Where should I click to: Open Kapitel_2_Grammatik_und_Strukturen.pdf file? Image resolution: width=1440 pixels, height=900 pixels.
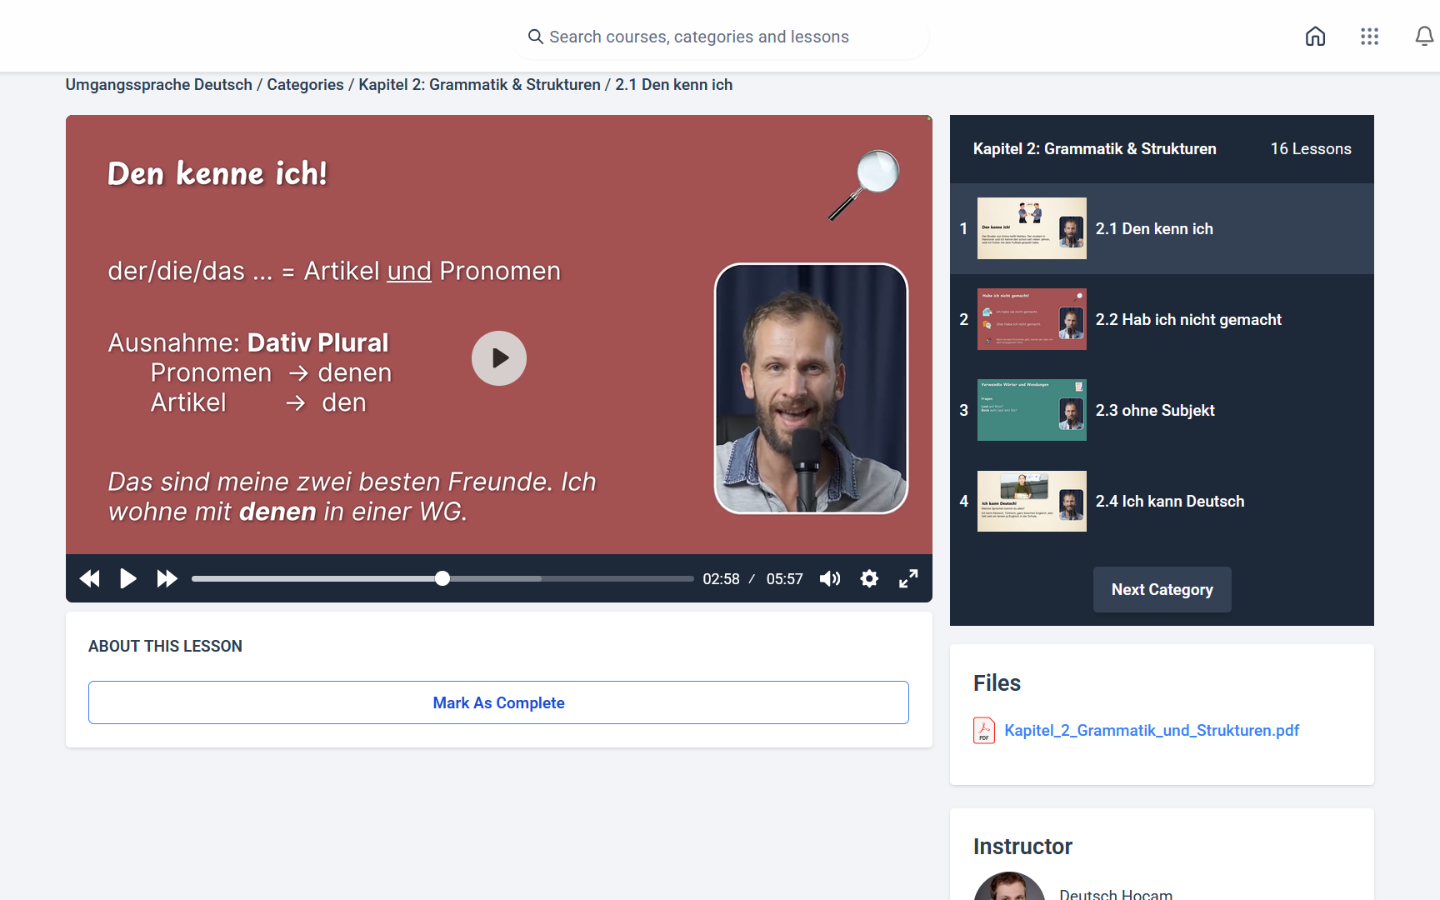(1151, 731)
